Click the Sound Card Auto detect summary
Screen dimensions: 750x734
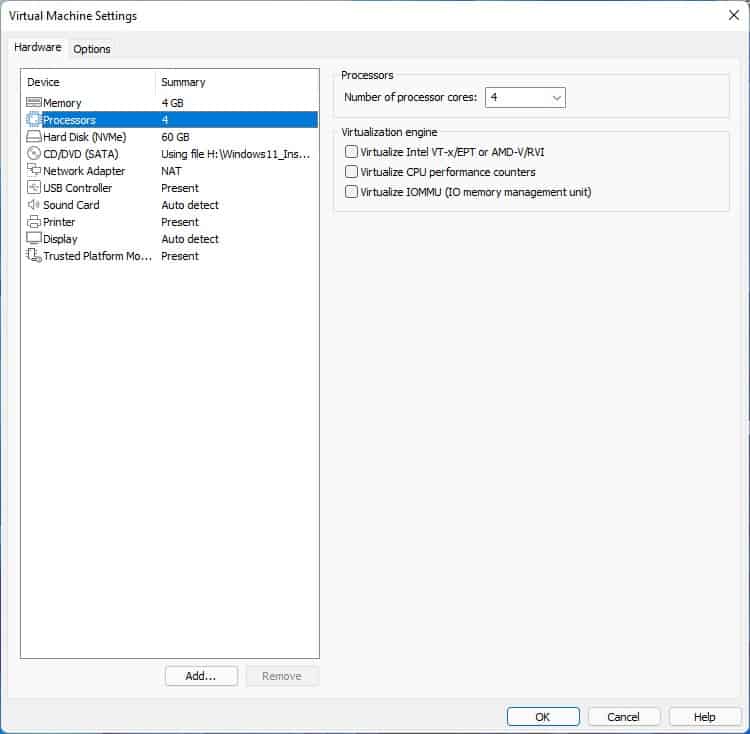(x=190, y=205)
